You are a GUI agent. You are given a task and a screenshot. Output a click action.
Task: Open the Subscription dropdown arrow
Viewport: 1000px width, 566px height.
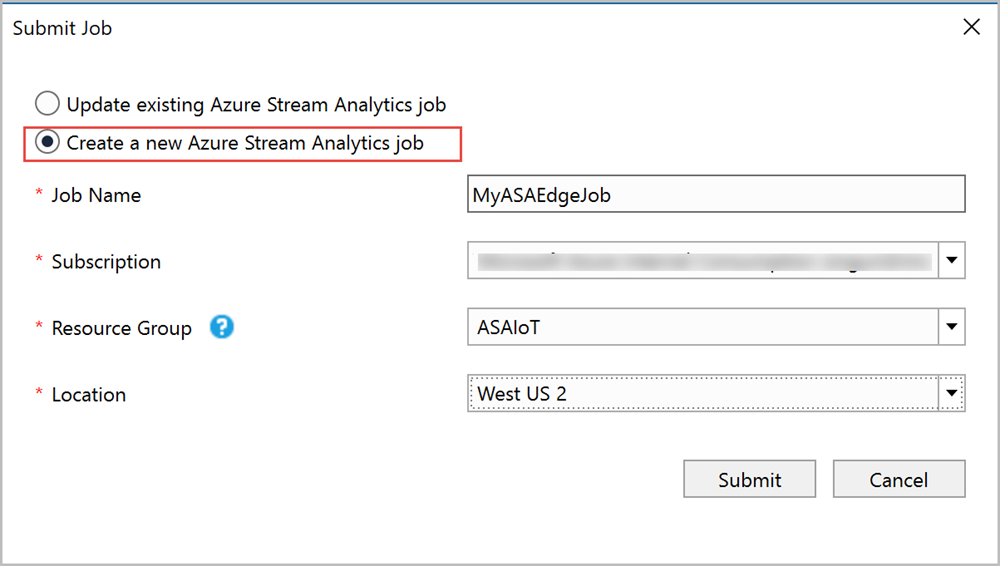(x=952, y=260)
